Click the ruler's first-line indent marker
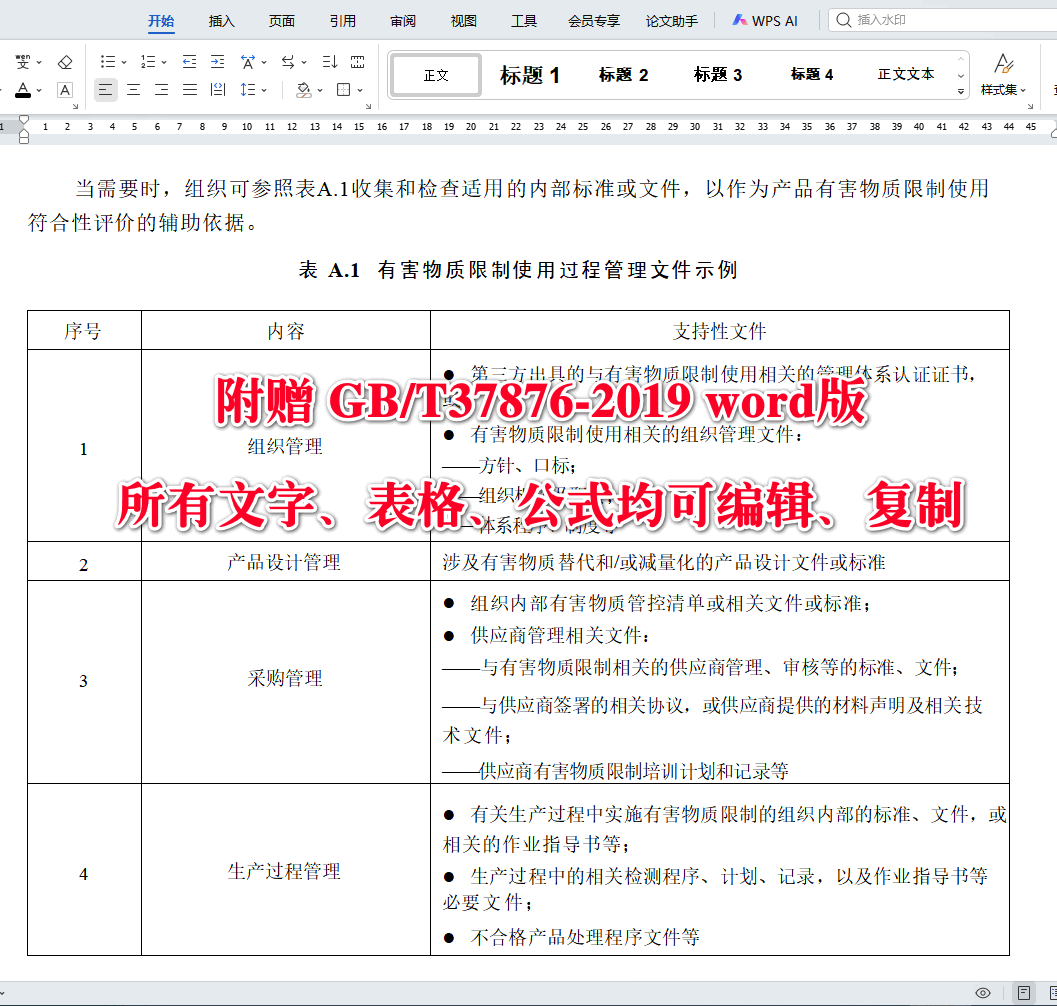This screenshot has width=1057, height=1006. click(x=24, y=120)
